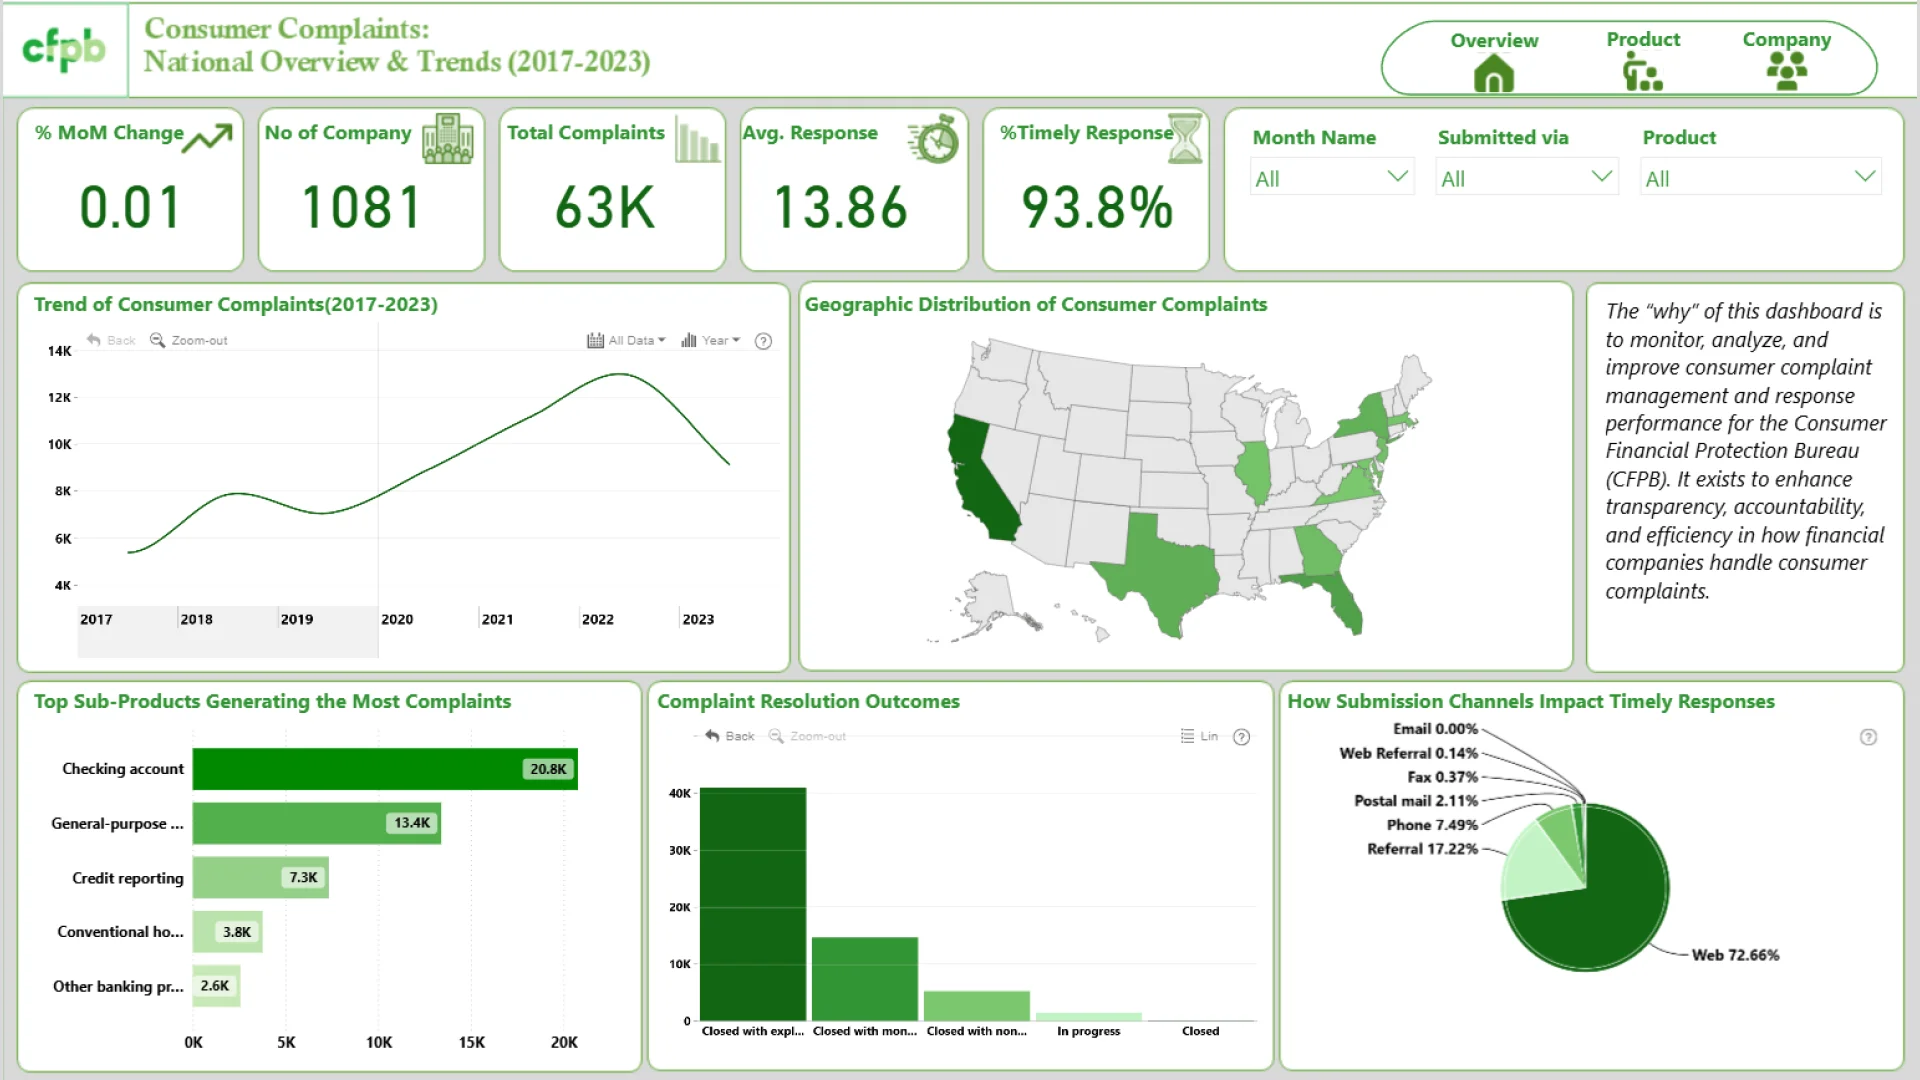
Task: Click Zoom-out magnifier on trend chart
Action: pyautogui.click(x=158, y=340)
